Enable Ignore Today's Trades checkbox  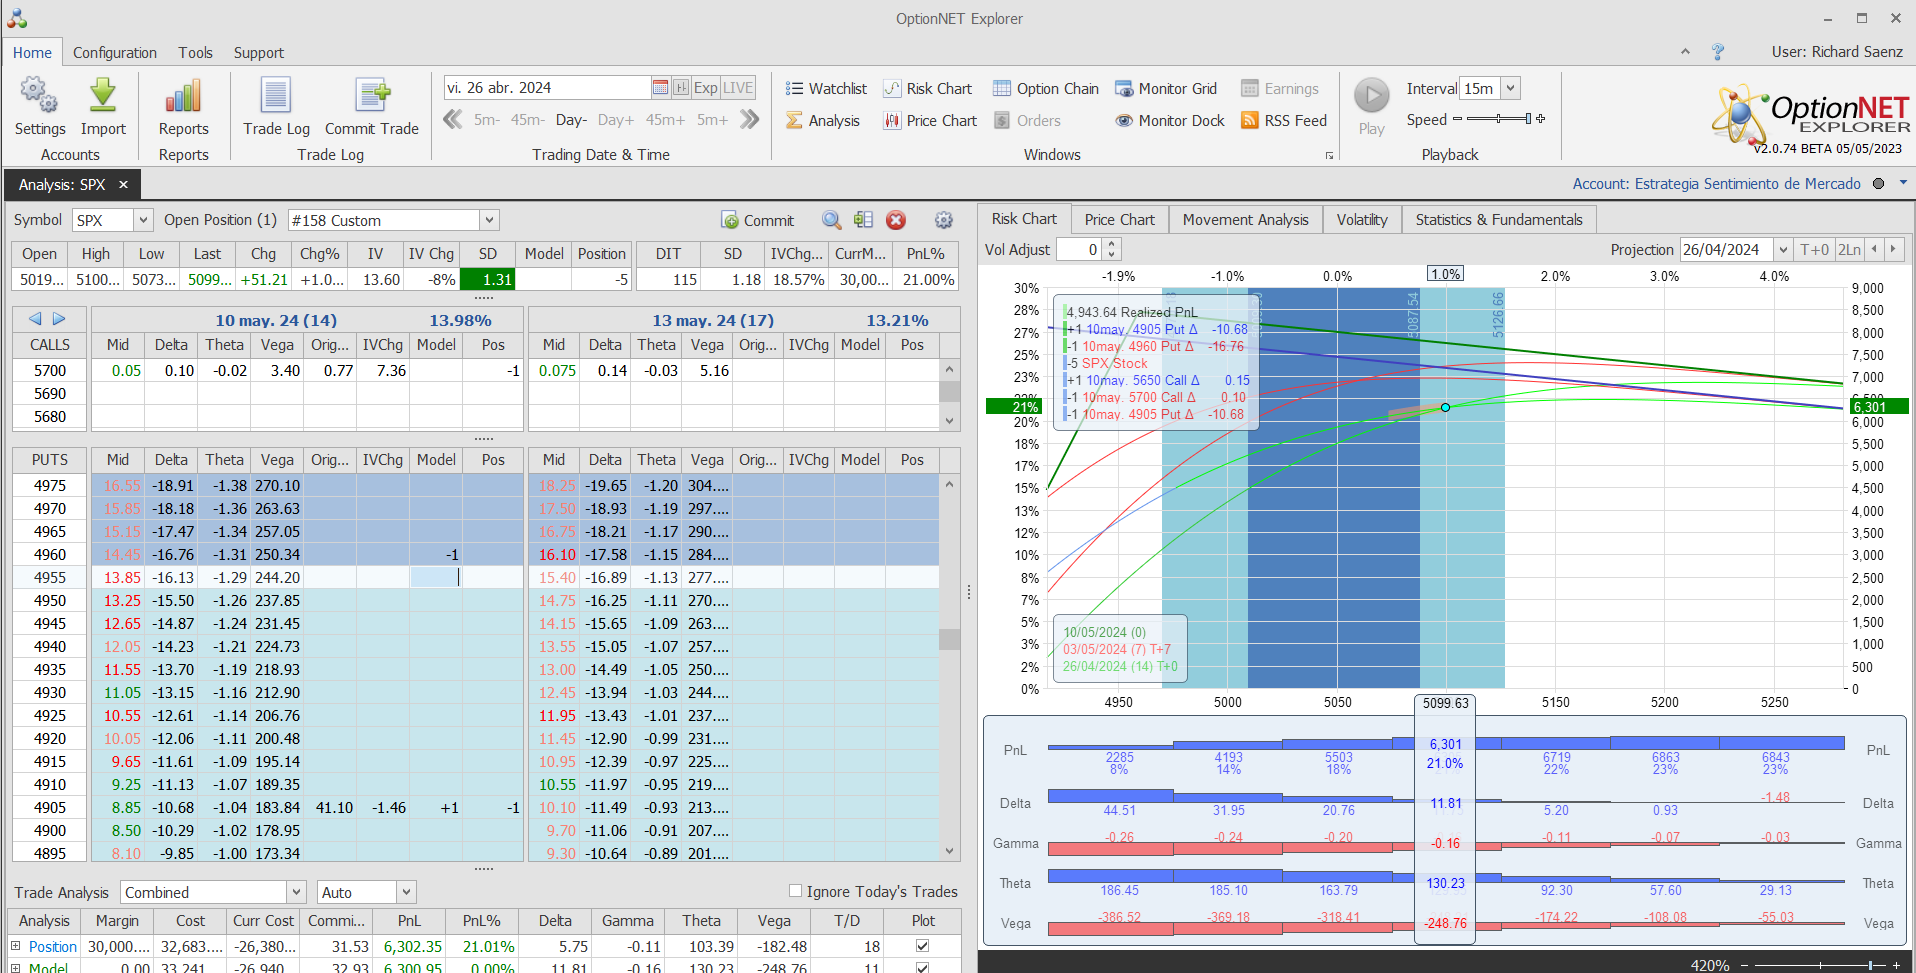pyautogui.click(x=796, y=891)
